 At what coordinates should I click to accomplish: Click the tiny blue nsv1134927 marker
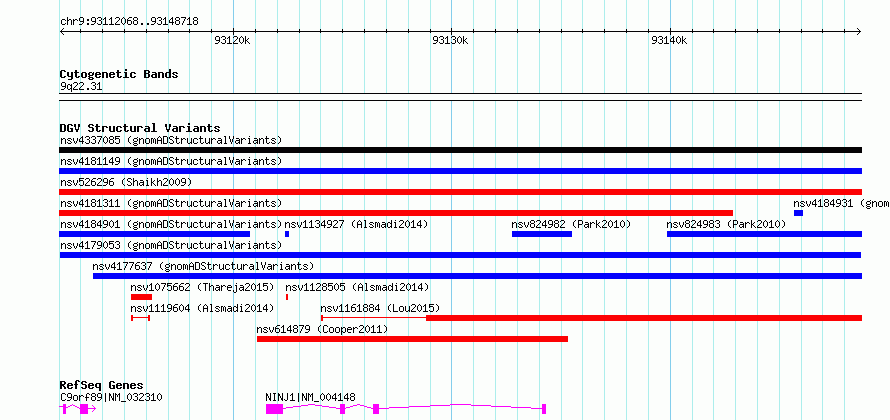click(x=287, y=234)
